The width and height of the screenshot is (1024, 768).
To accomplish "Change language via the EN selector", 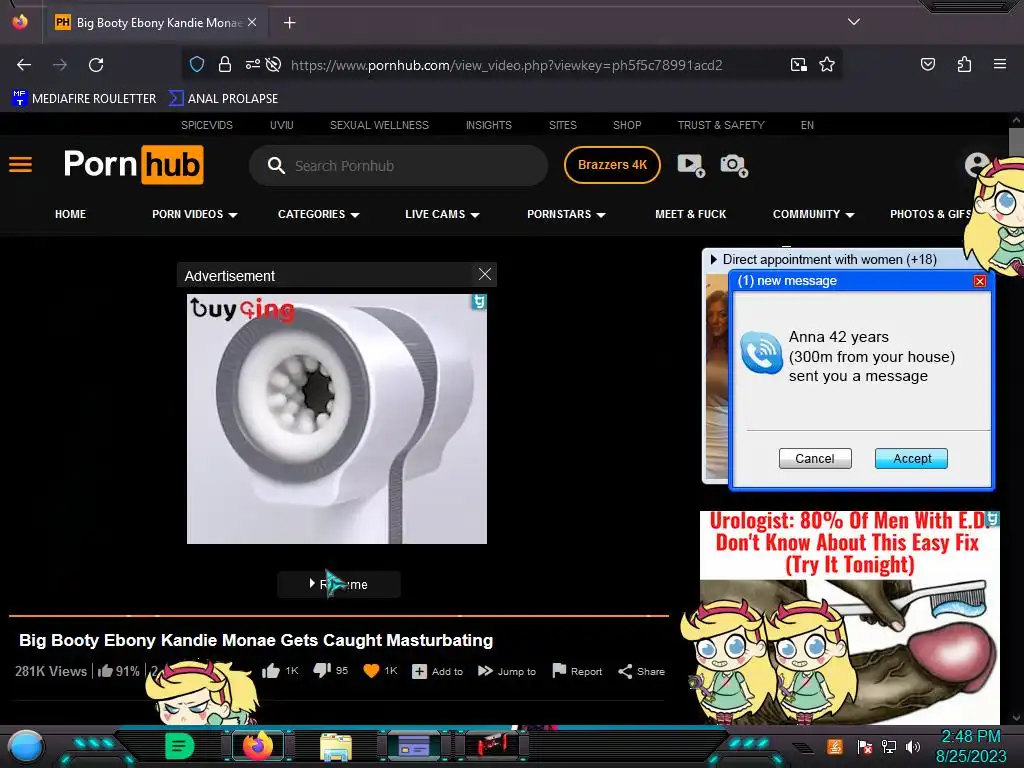I will pyautogui.click(x=807, y=125).
